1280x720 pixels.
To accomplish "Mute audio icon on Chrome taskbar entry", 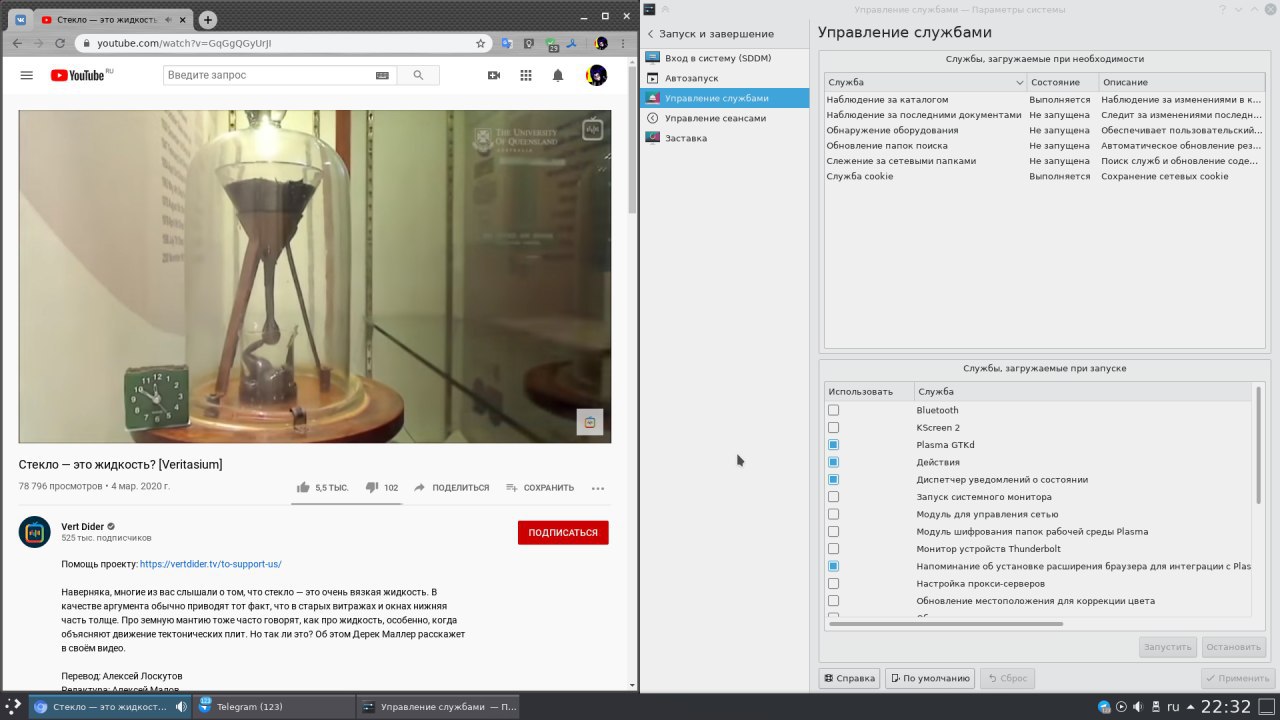I will click(181, 707).
